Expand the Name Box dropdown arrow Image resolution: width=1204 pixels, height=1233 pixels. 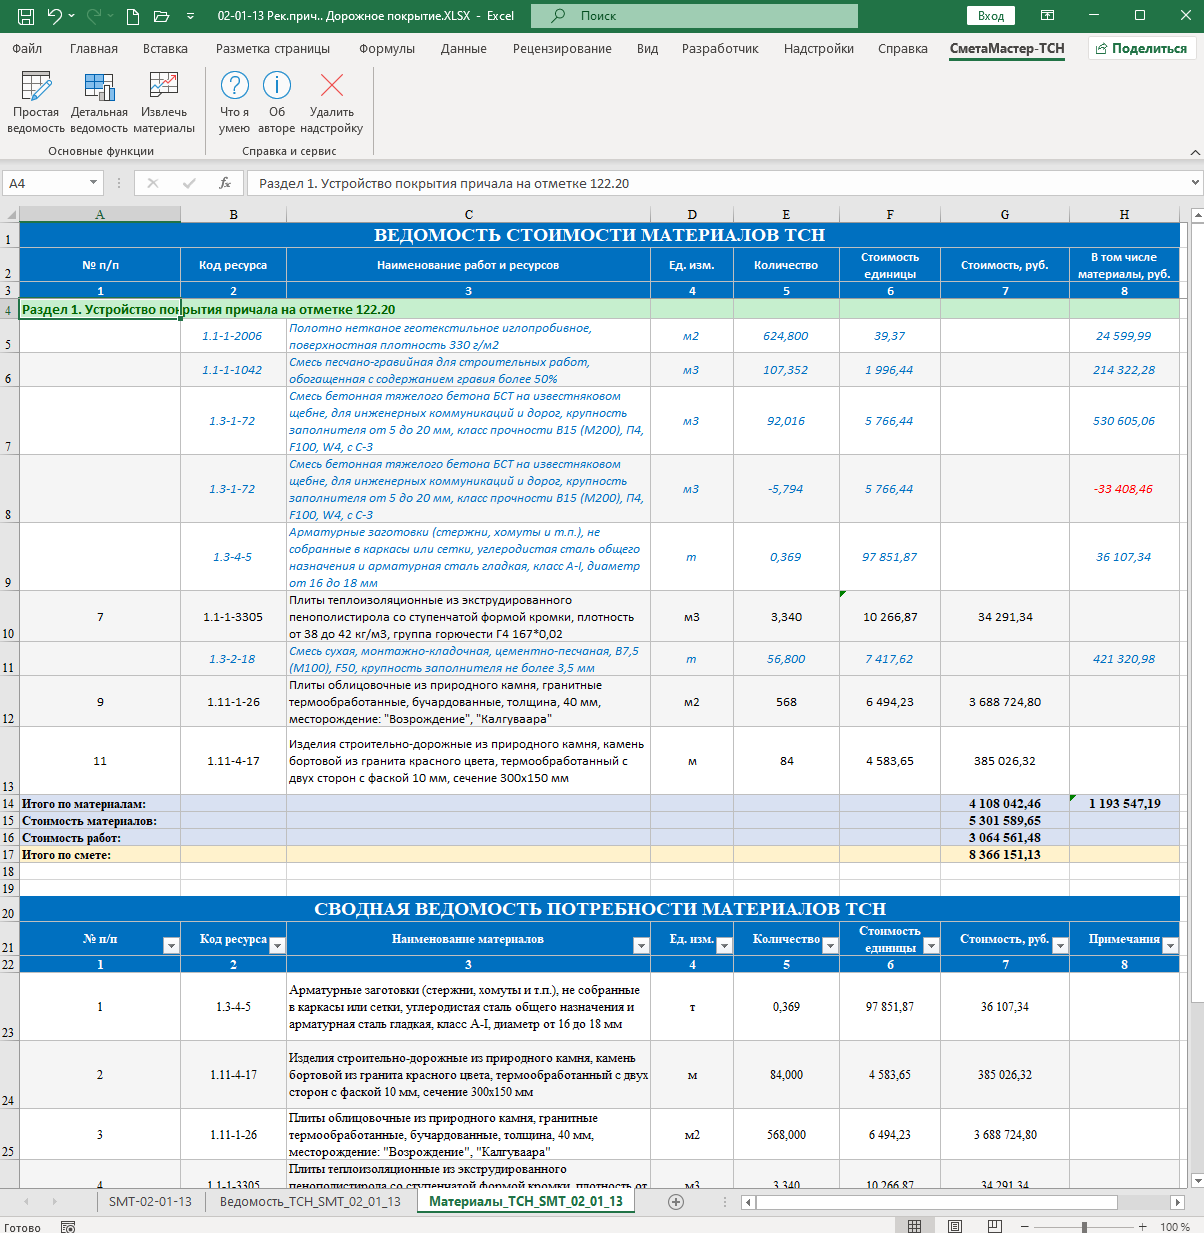94,183
